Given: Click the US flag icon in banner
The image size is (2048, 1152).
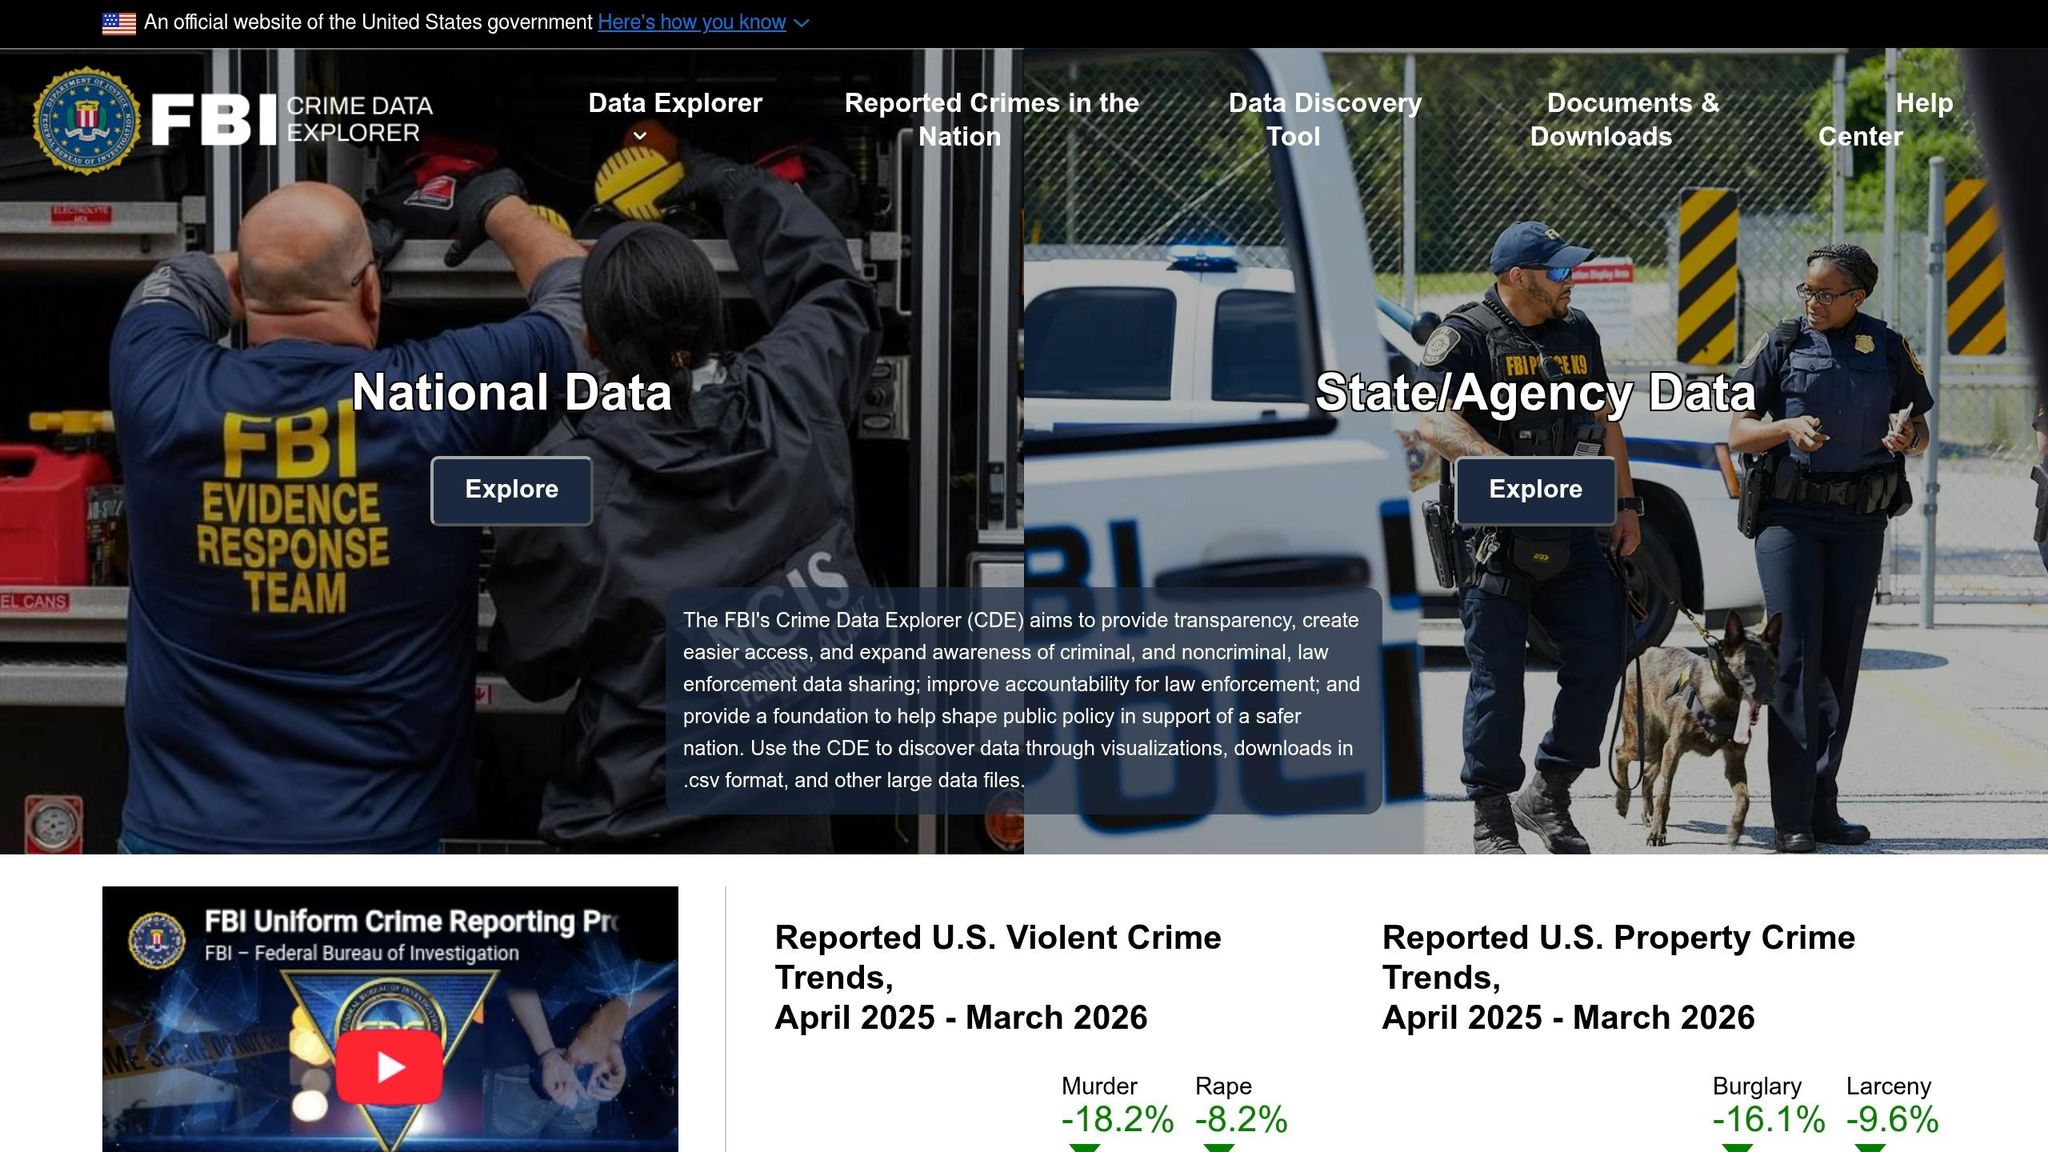Looking at the screenshot, I should 119,23.
